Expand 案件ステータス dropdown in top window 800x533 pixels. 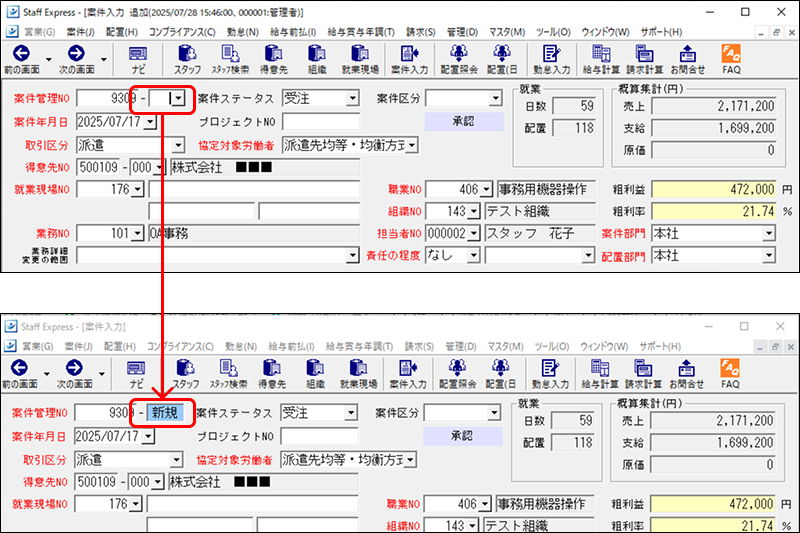tap(353, 98)
